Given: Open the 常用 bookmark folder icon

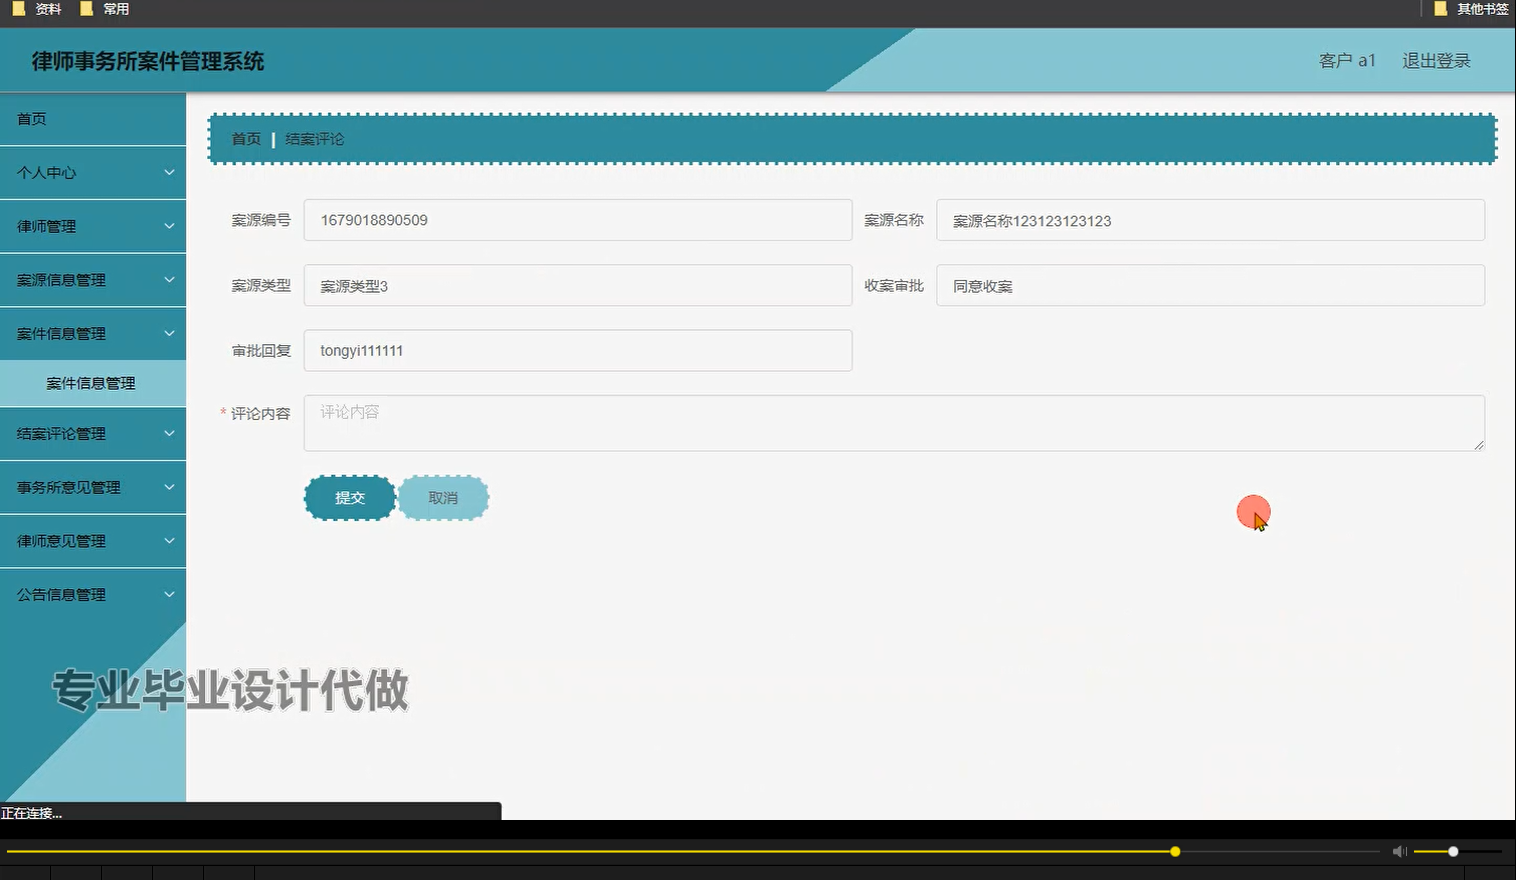Looking at the screenshot, I should coord(86,9).
